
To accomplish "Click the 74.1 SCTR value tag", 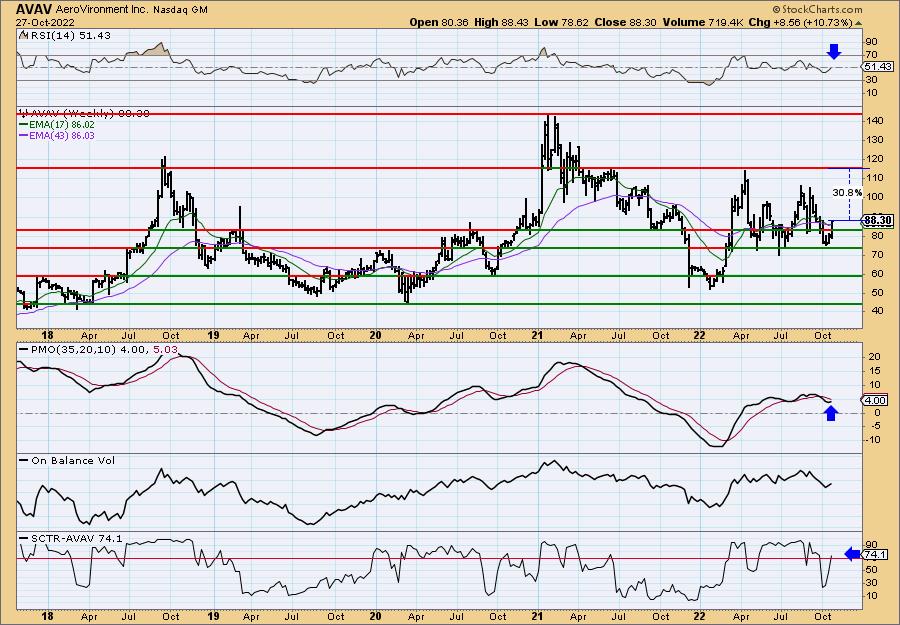I will pos(875,554).
